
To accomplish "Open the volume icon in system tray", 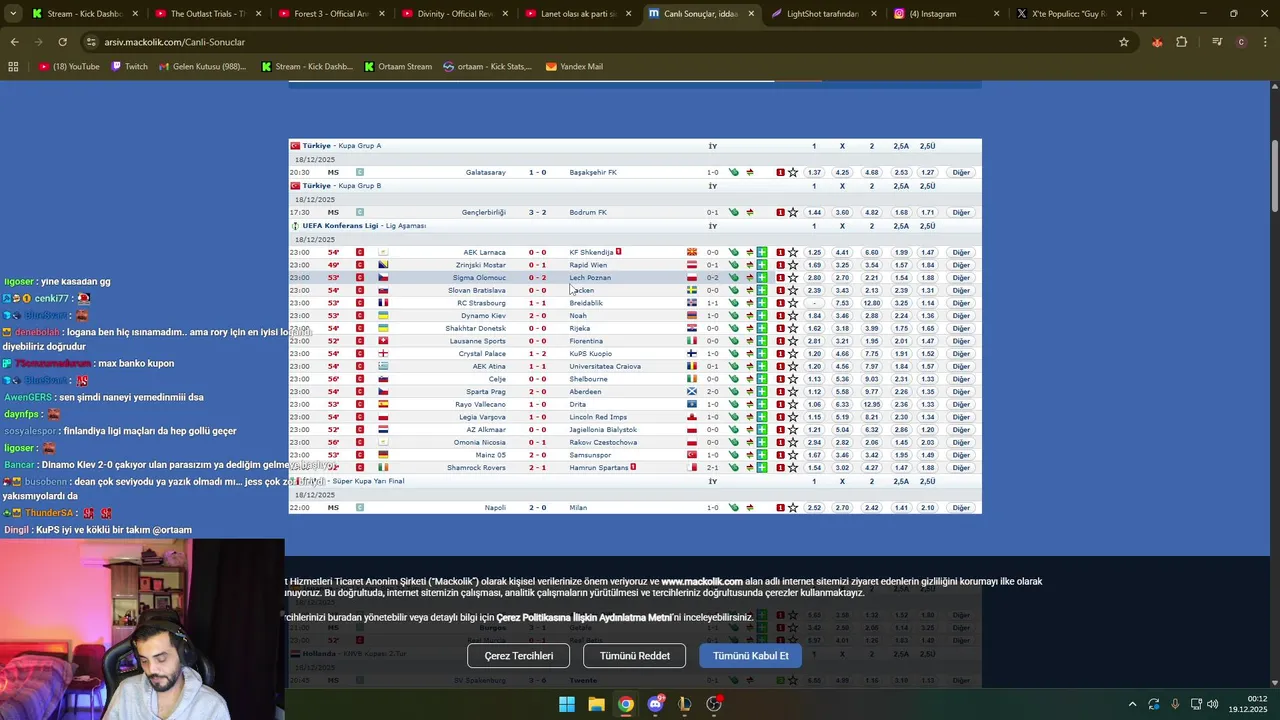I will pos(1212,704).
